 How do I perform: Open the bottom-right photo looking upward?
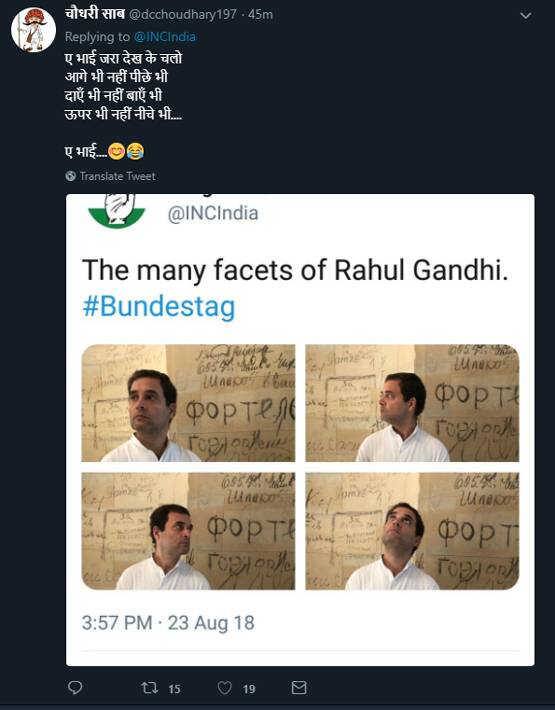412,531
